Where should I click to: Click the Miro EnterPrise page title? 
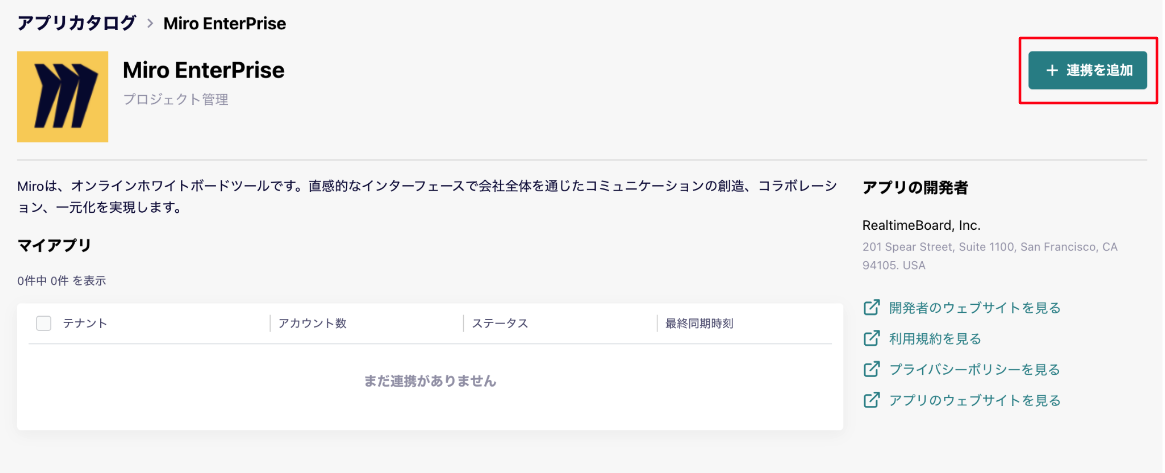point(204,71)
